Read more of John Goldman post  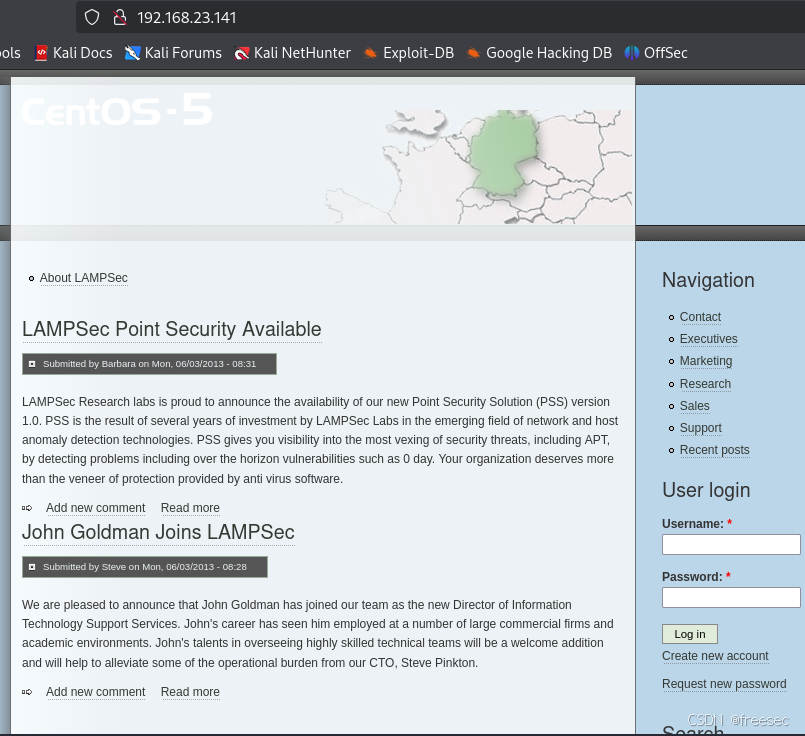[190, 692]
